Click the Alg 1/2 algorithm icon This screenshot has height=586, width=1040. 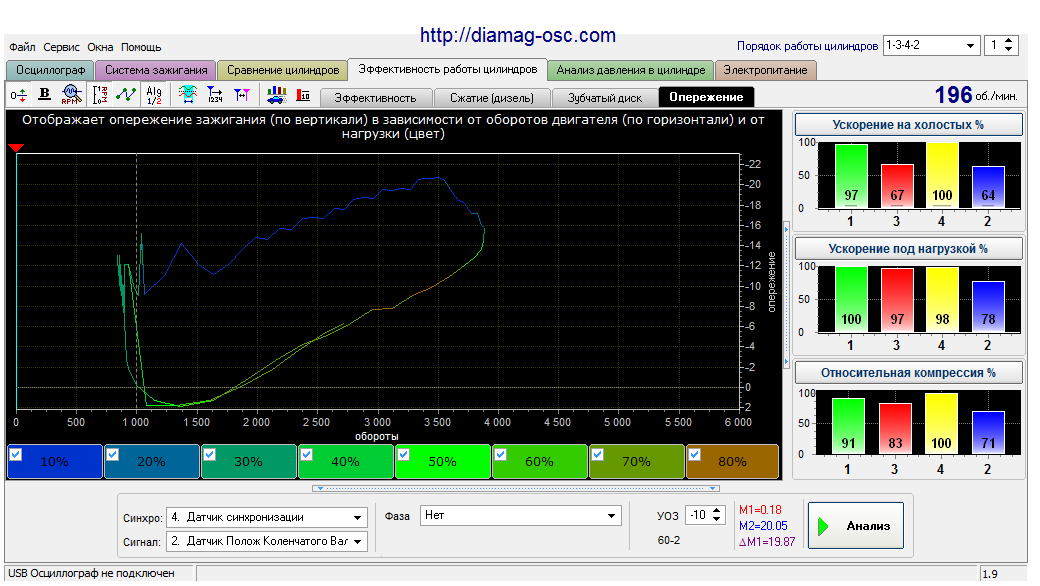coord(154,95)
